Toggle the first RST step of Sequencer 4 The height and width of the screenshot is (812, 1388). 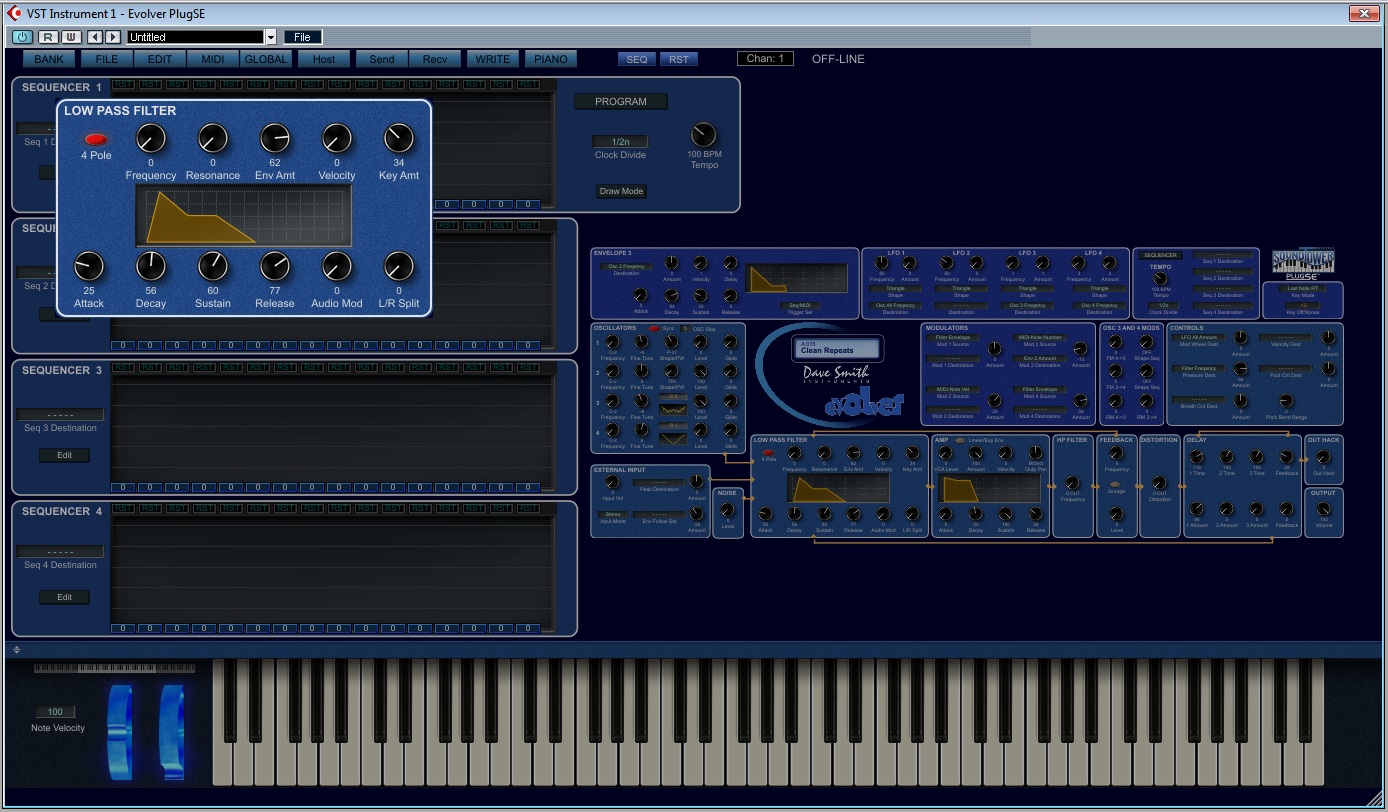click(x=123, y=509)
